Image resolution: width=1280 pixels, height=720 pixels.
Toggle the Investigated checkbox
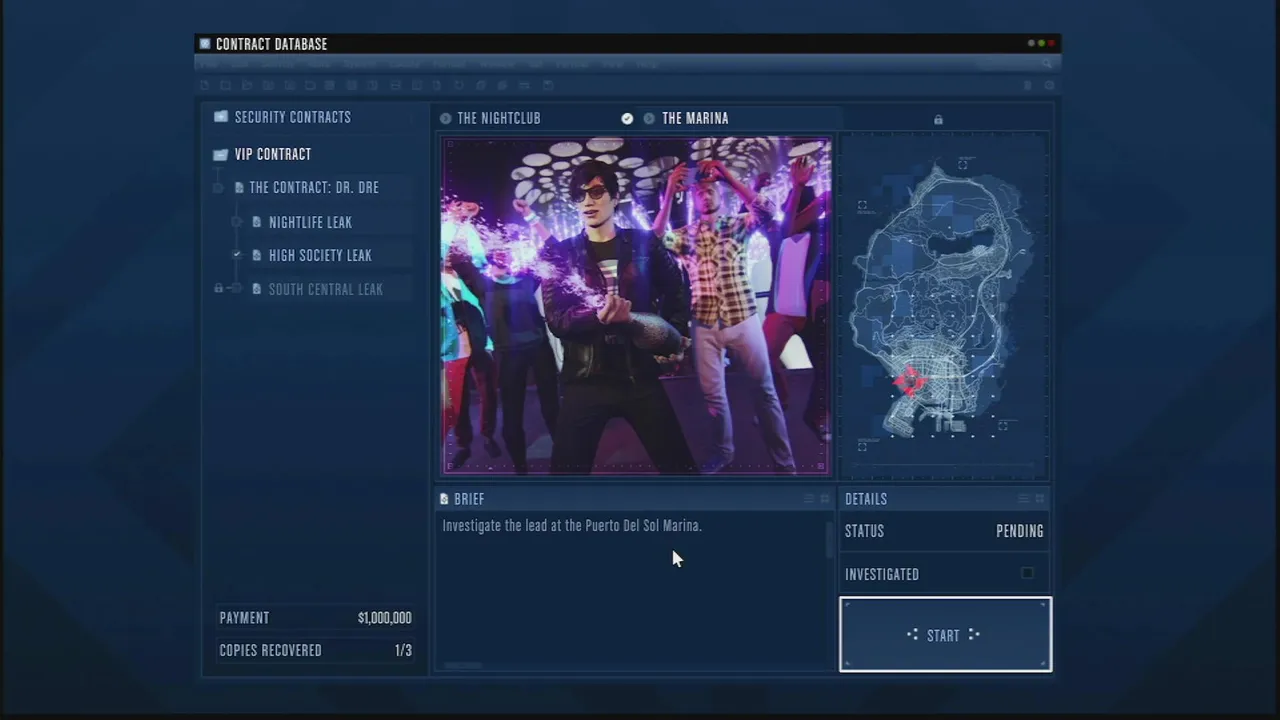(x=1027, y=573)
